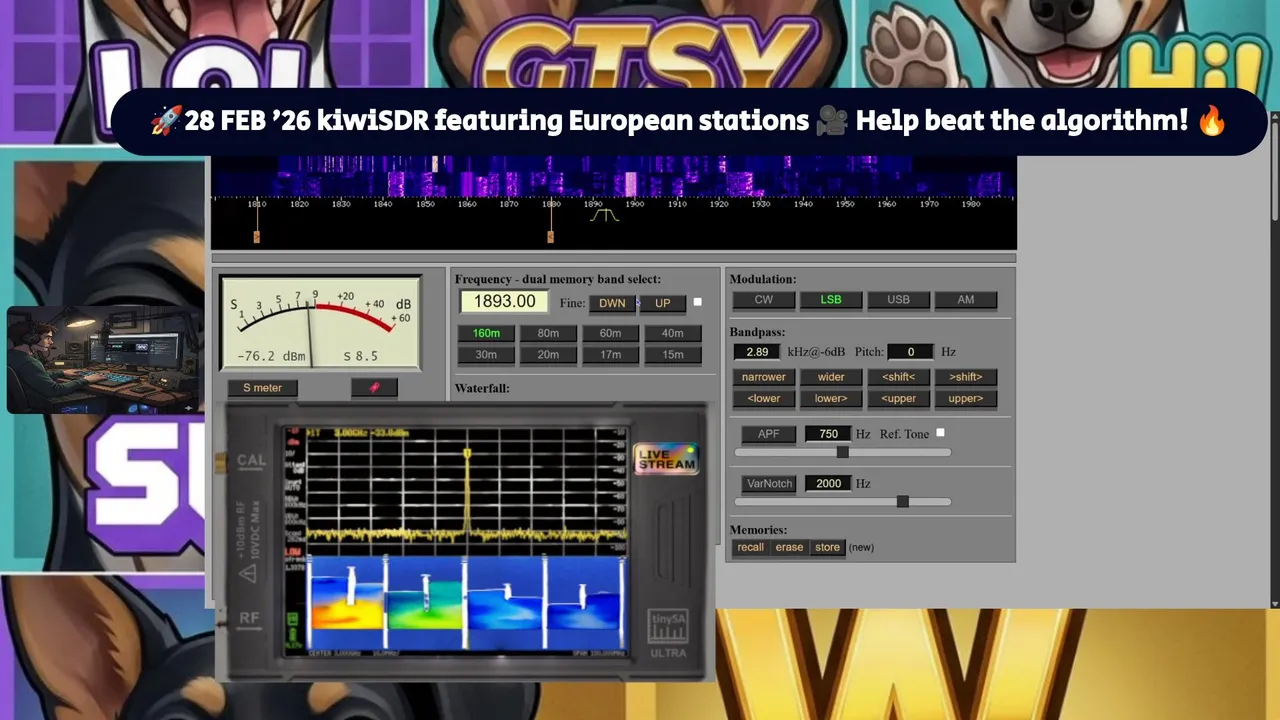The image size is (1280, 720).
Task: Click fine tune UP button
Action: click(x=663, y=303)
